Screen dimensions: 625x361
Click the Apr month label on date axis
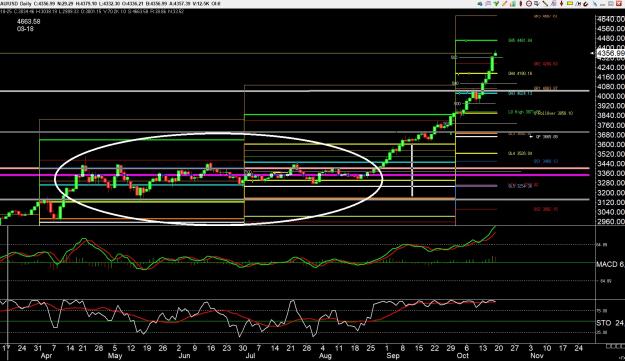click(46, 355)
